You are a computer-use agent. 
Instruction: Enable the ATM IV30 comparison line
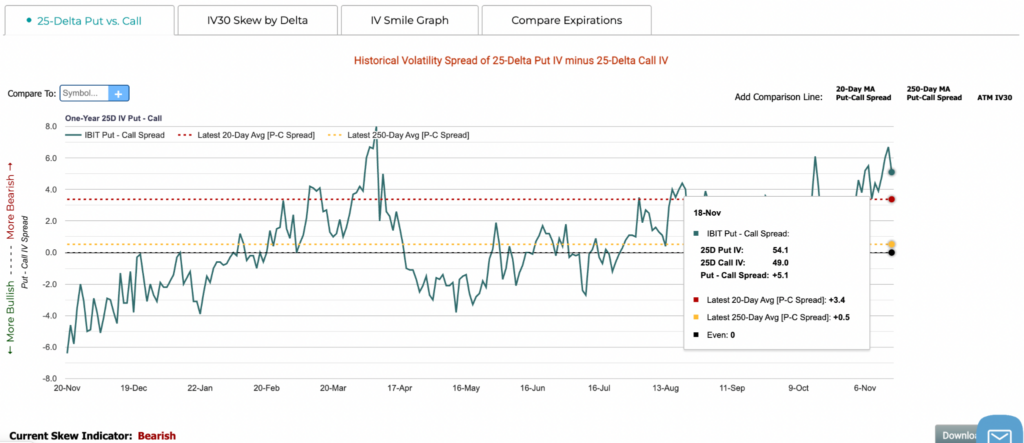(x=994, y=99)
